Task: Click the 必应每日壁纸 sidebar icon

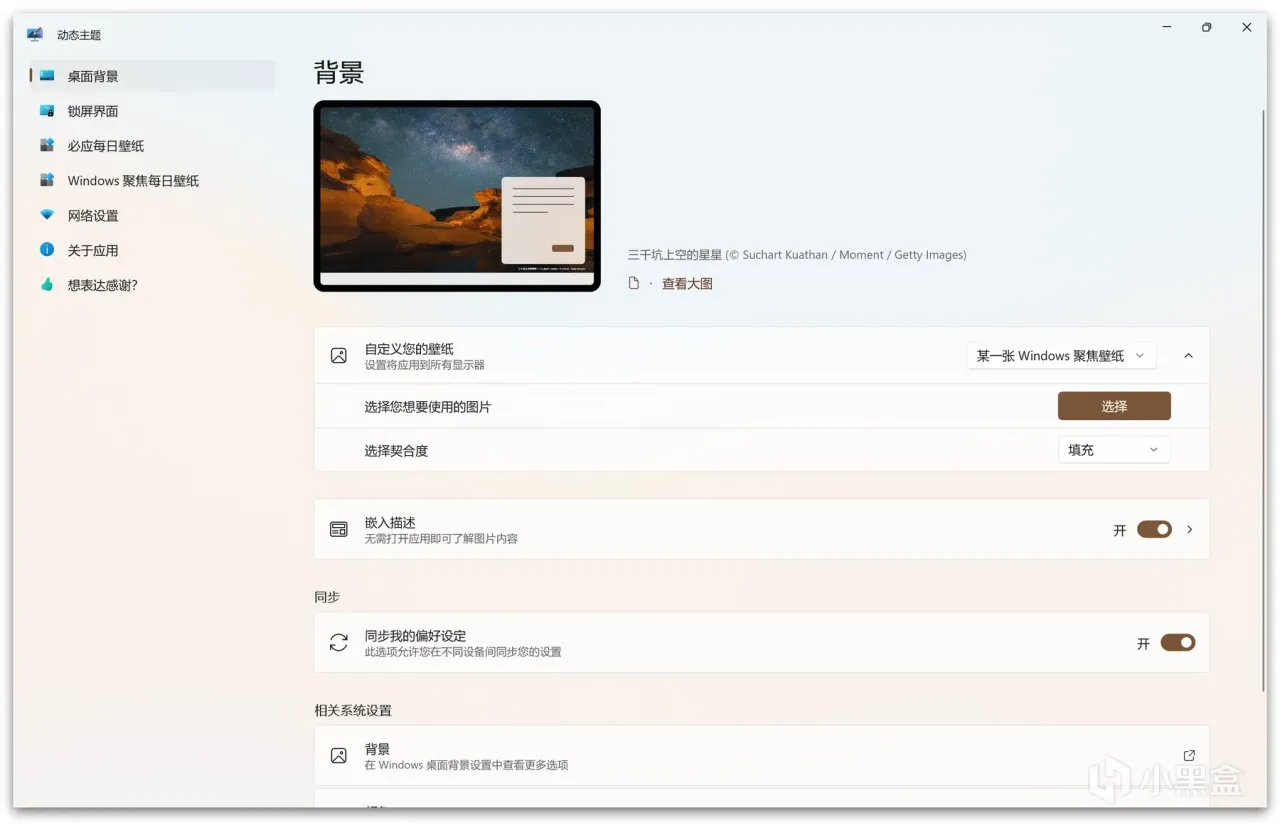Action: (x=47, y=146)
